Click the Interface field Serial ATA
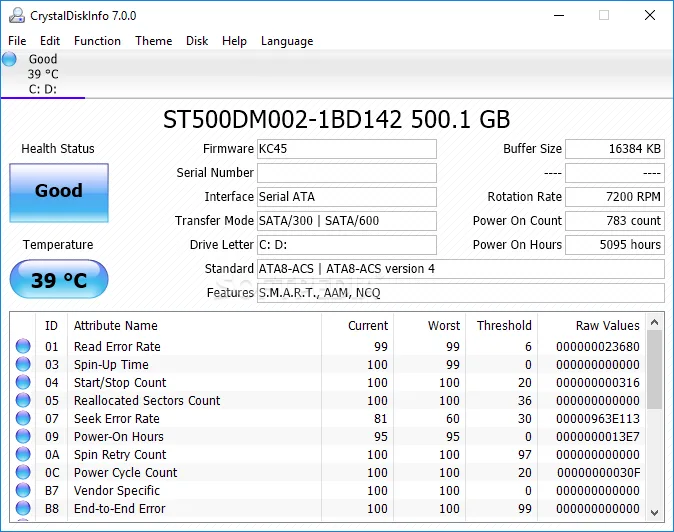Screen dimensions: 674x532 pyautogui.click(x=347, y=197)
